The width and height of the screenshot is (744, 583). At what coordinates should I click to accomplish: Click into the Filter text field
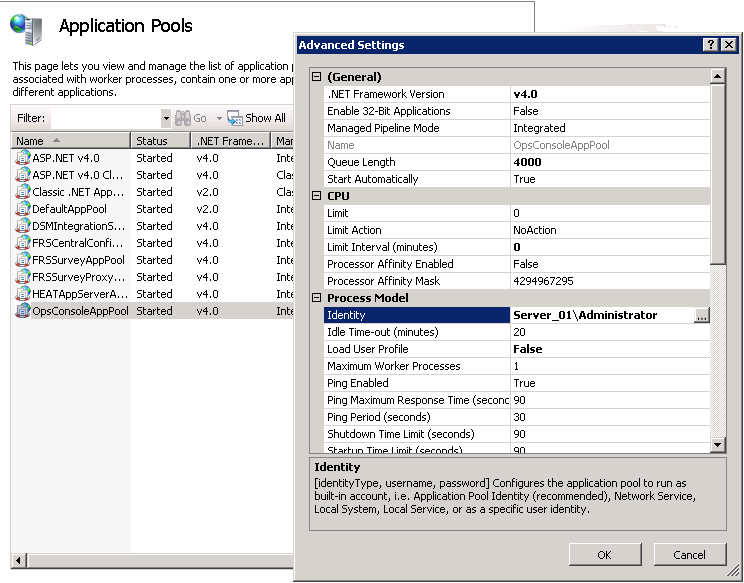tap(105, 118)
